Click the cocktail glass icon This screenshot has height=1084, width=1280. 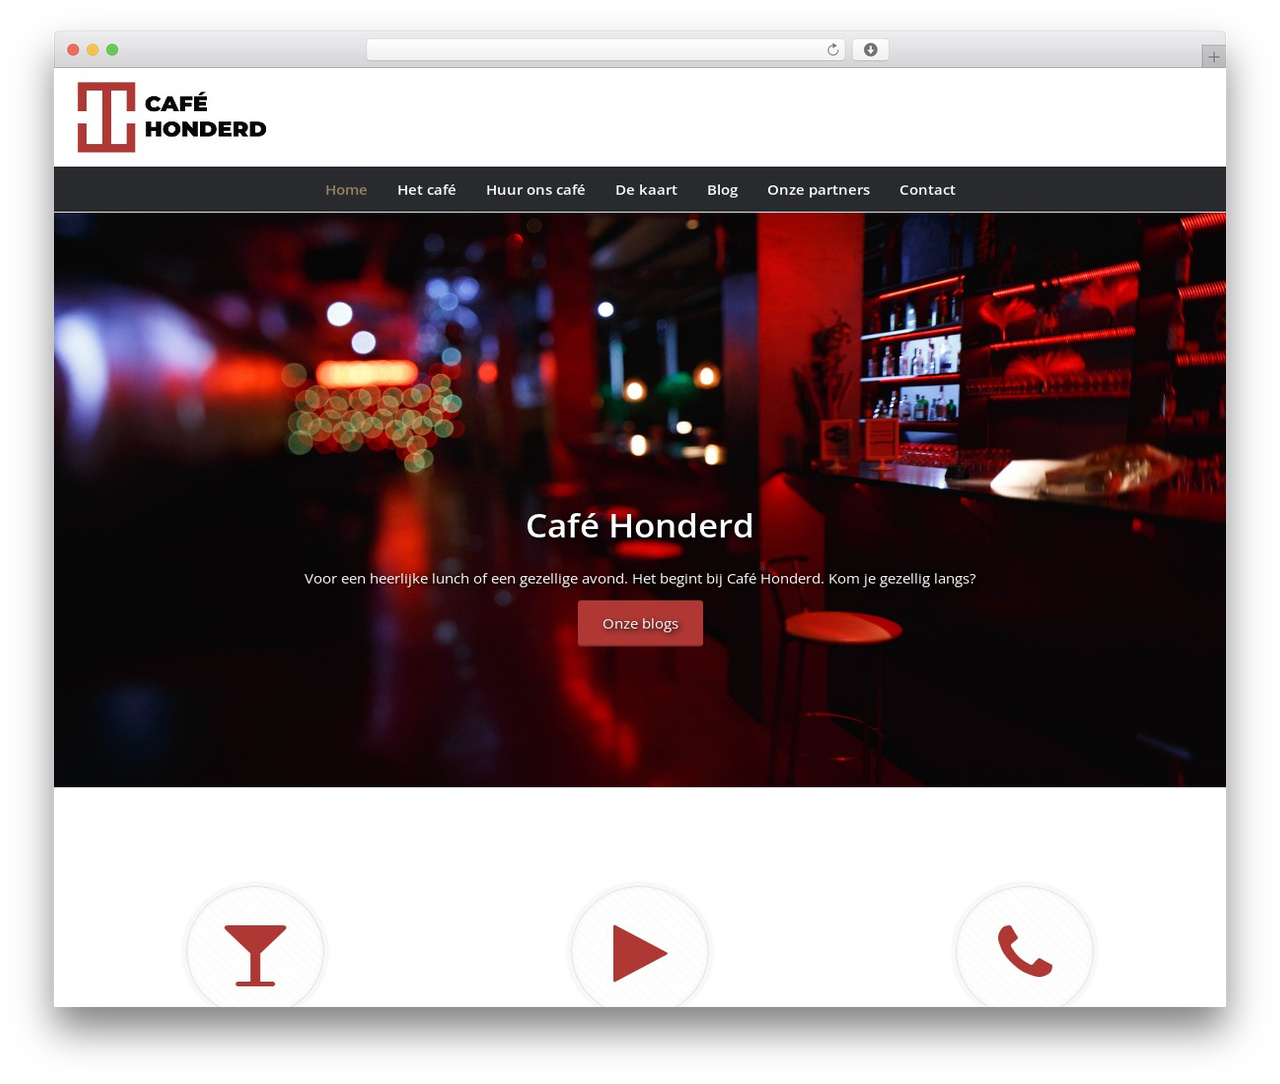255,955
